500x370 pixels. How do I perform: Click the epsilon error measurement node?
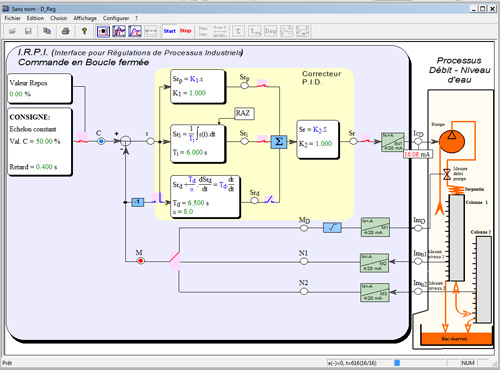151,141
